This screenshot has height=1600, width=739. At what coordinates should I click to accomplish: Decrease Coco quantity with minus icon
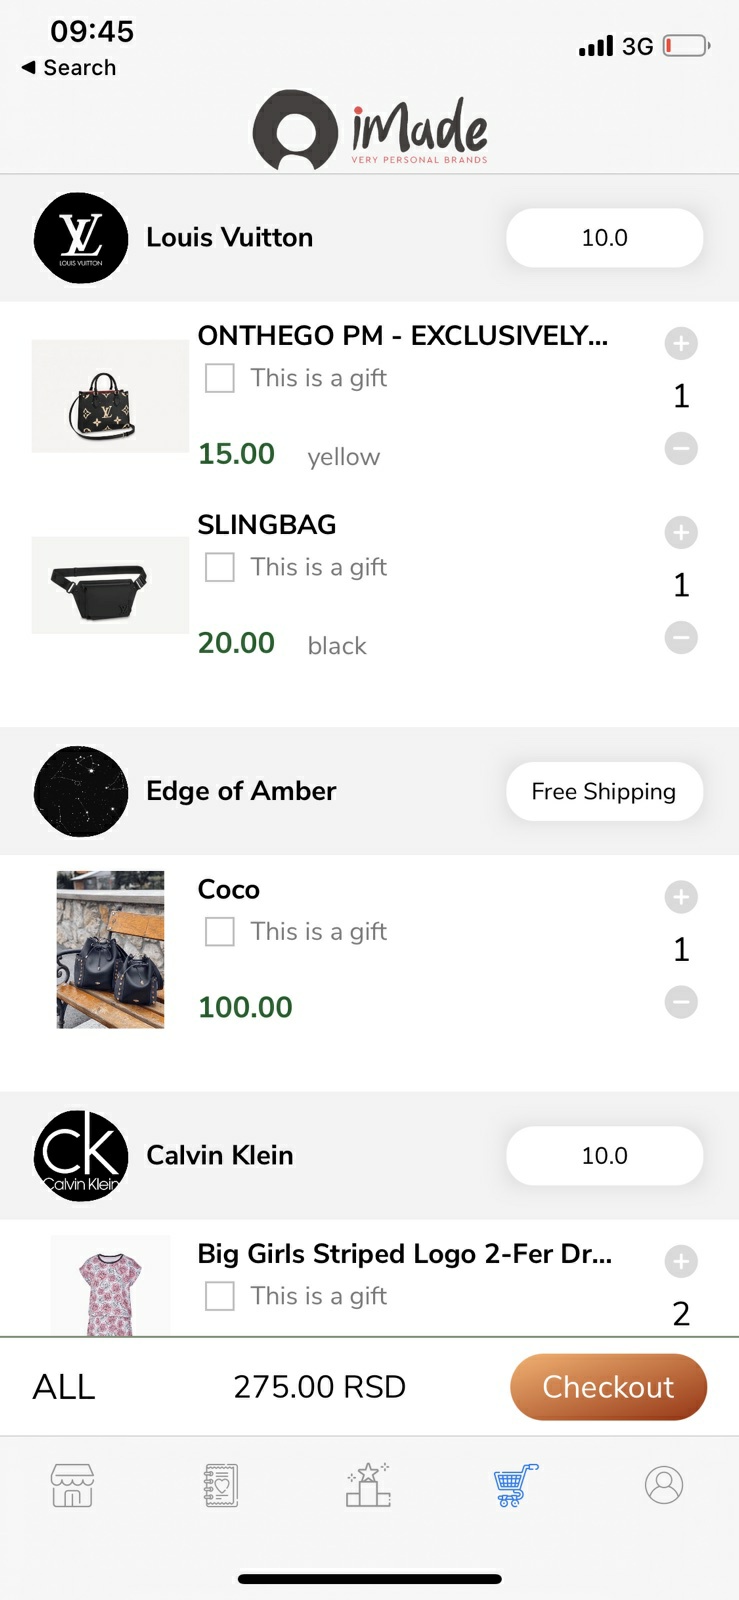681,1002
